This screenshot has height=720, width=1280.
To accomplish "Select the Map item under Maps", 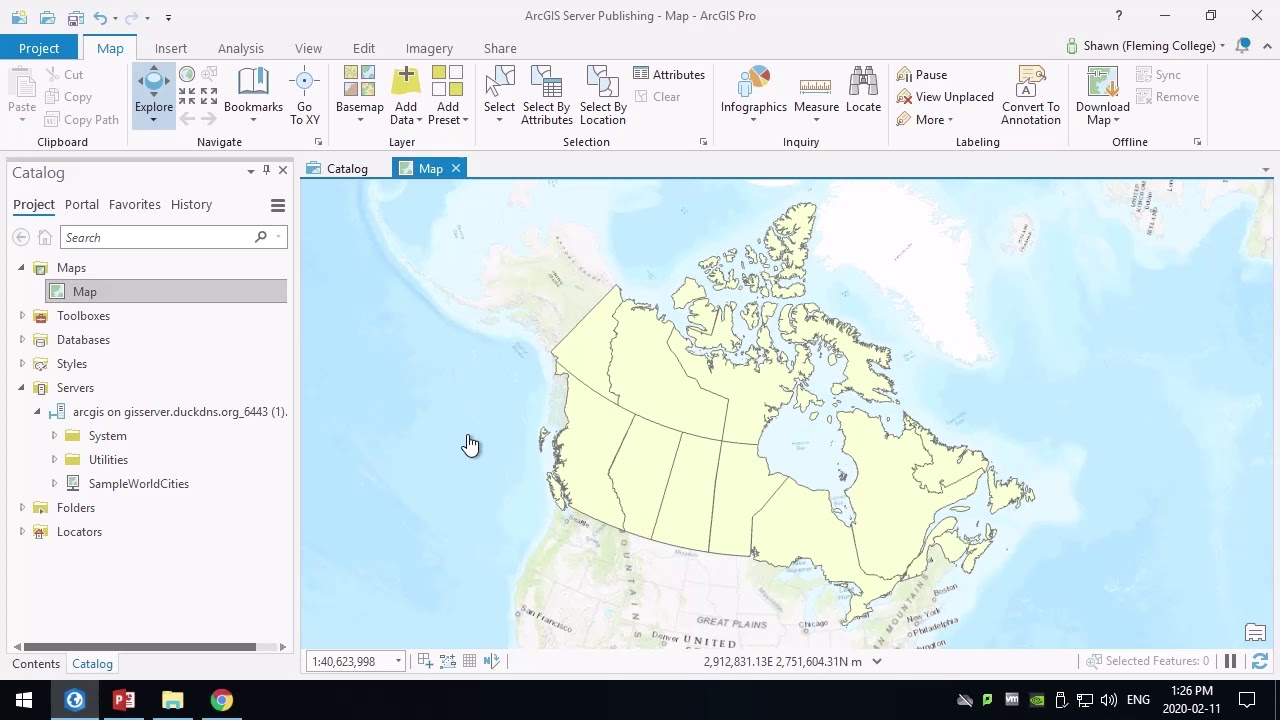I will [166, 292].
